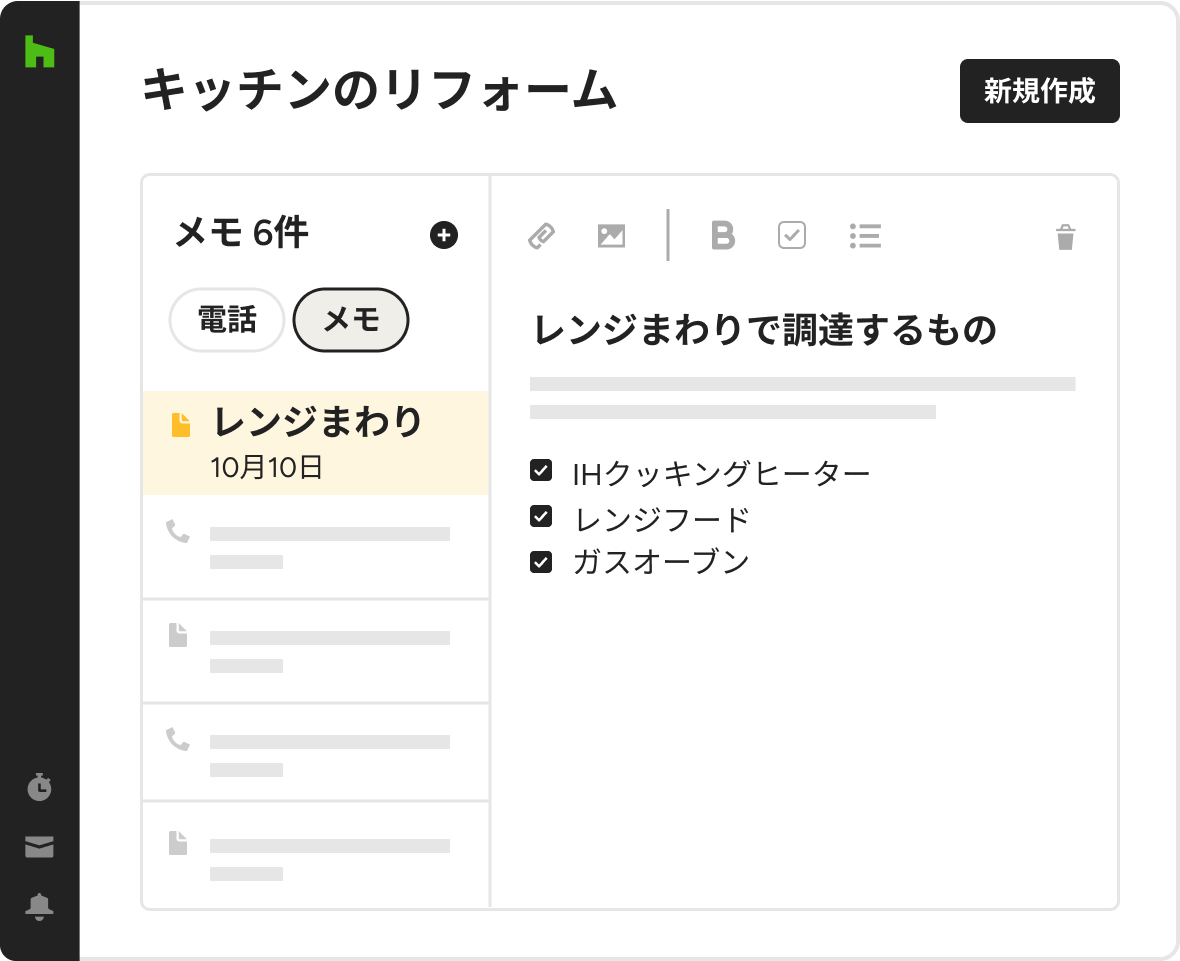This screenshot has width=1180, height=961.
Task: Insert a checkbox using the checklist icon
Action: click(x=792, y=235)
